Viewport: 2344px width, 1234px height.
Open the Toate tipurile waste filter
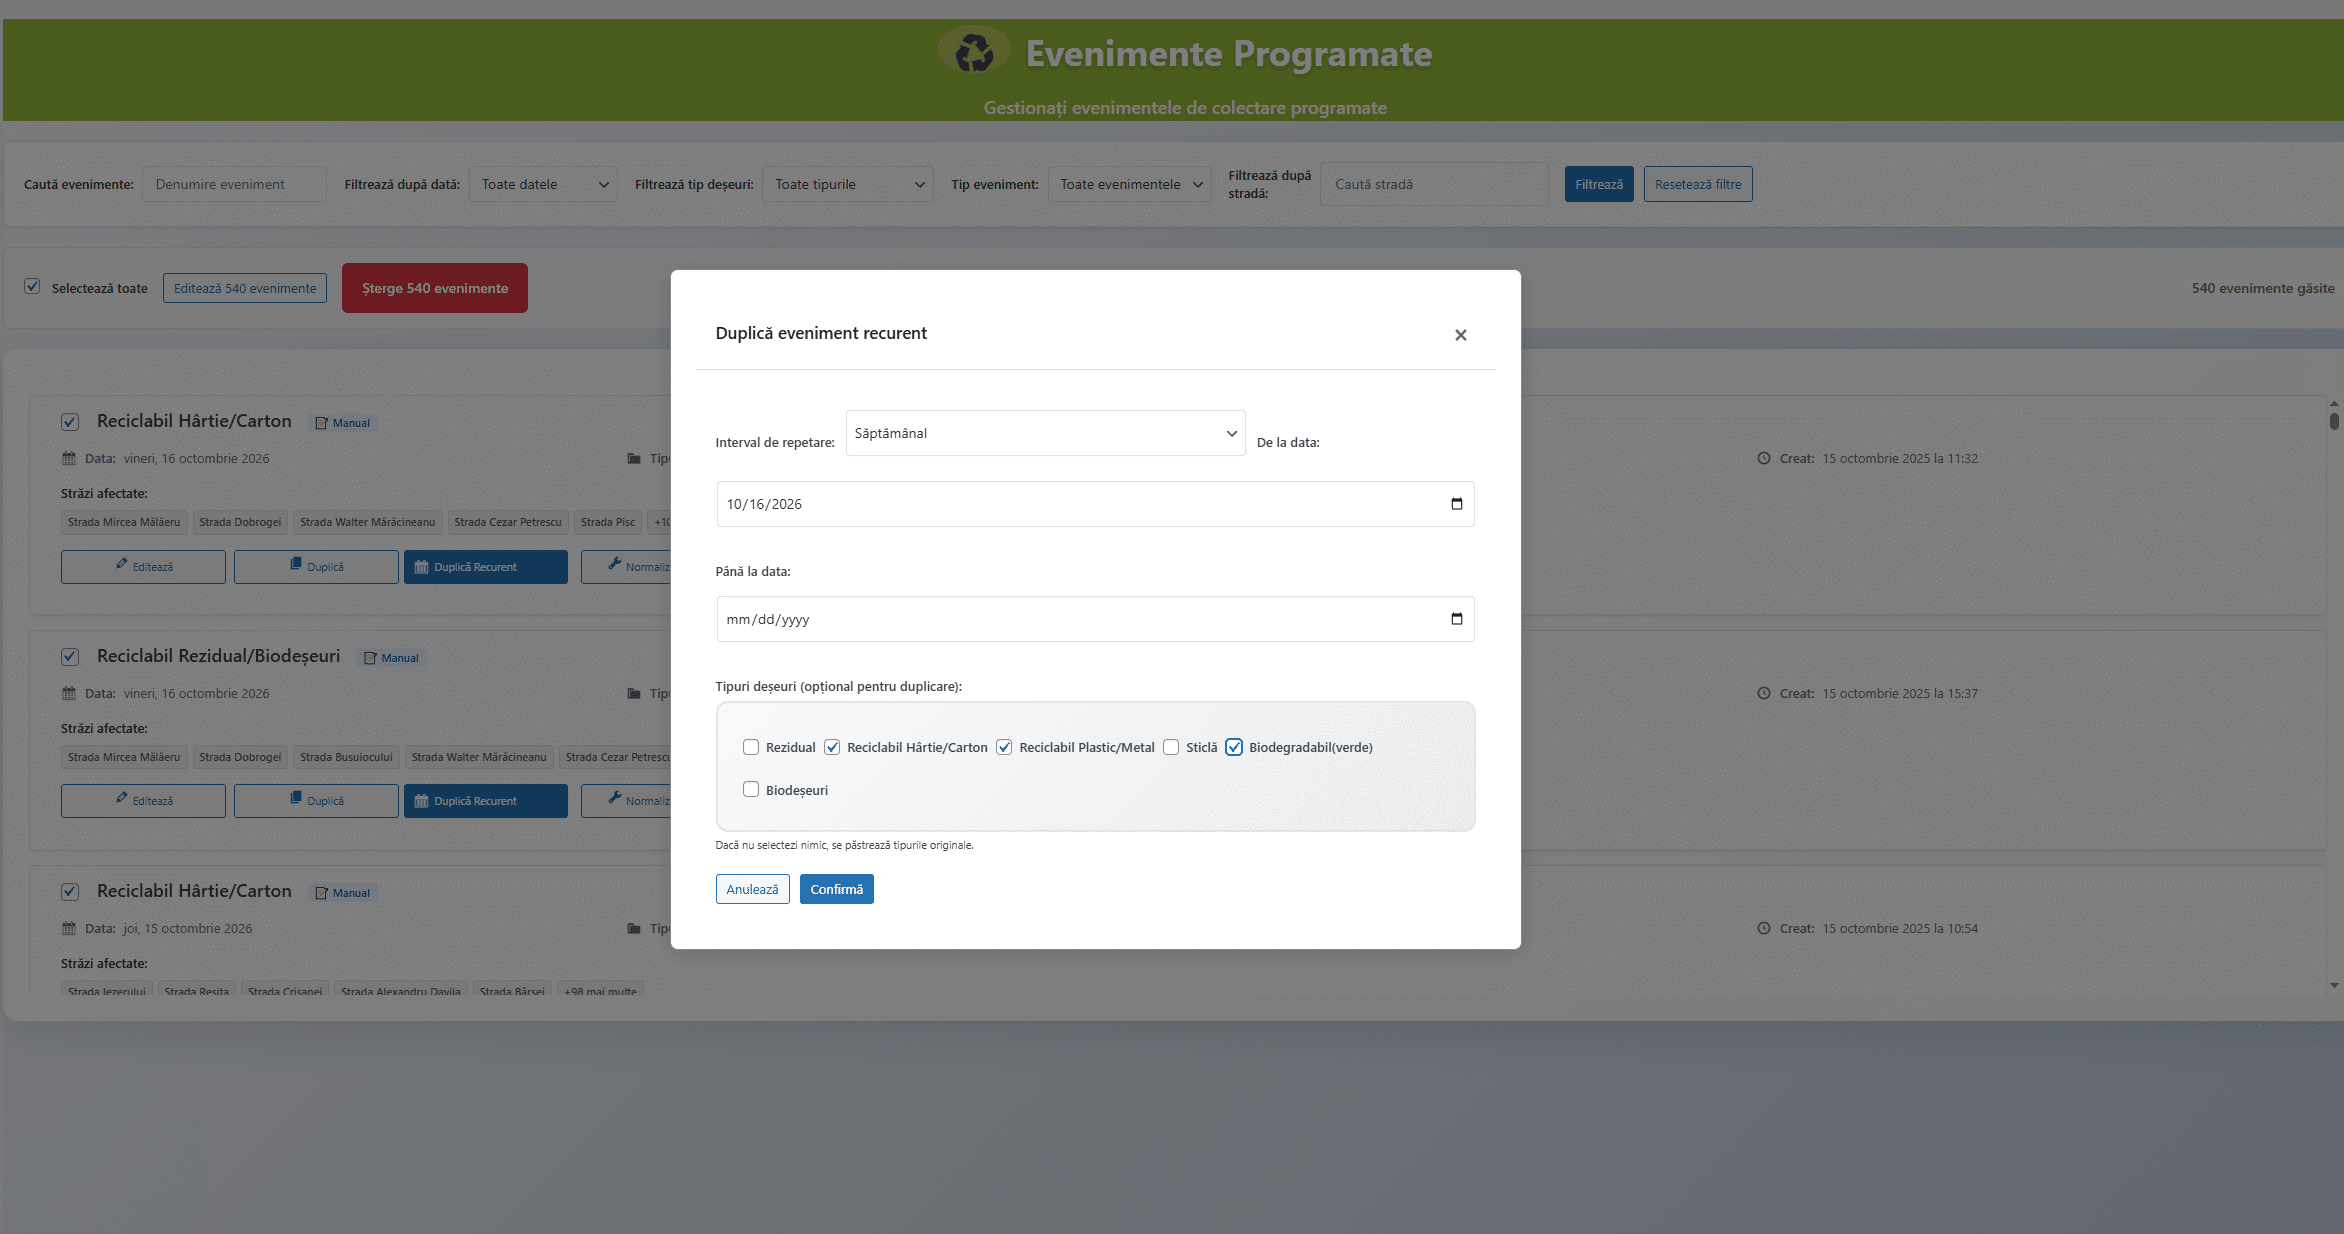pyautogui.click(x=847, y=184)
